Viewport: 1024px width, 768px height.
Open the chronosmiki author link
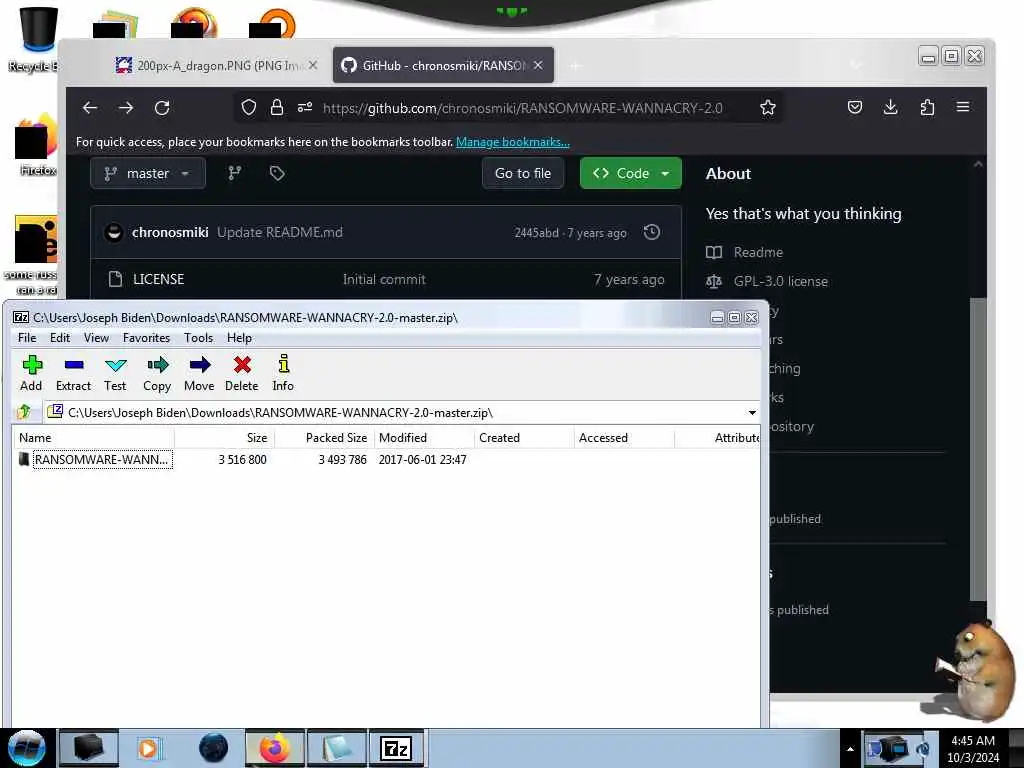[170, 232]
